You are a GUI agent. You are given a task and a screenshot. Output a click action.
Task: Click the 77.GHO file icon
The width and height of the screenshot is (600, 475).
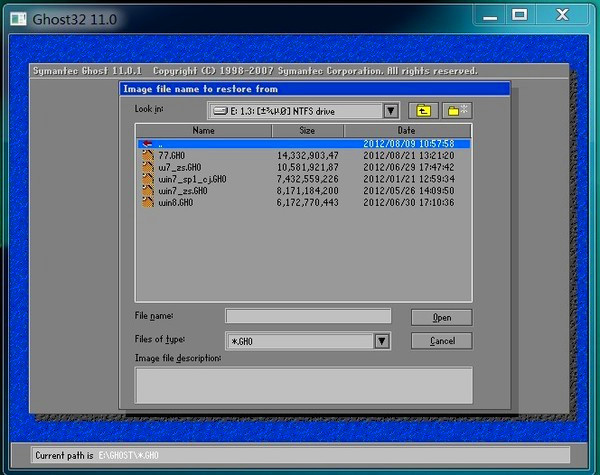(x=148, y=155)
